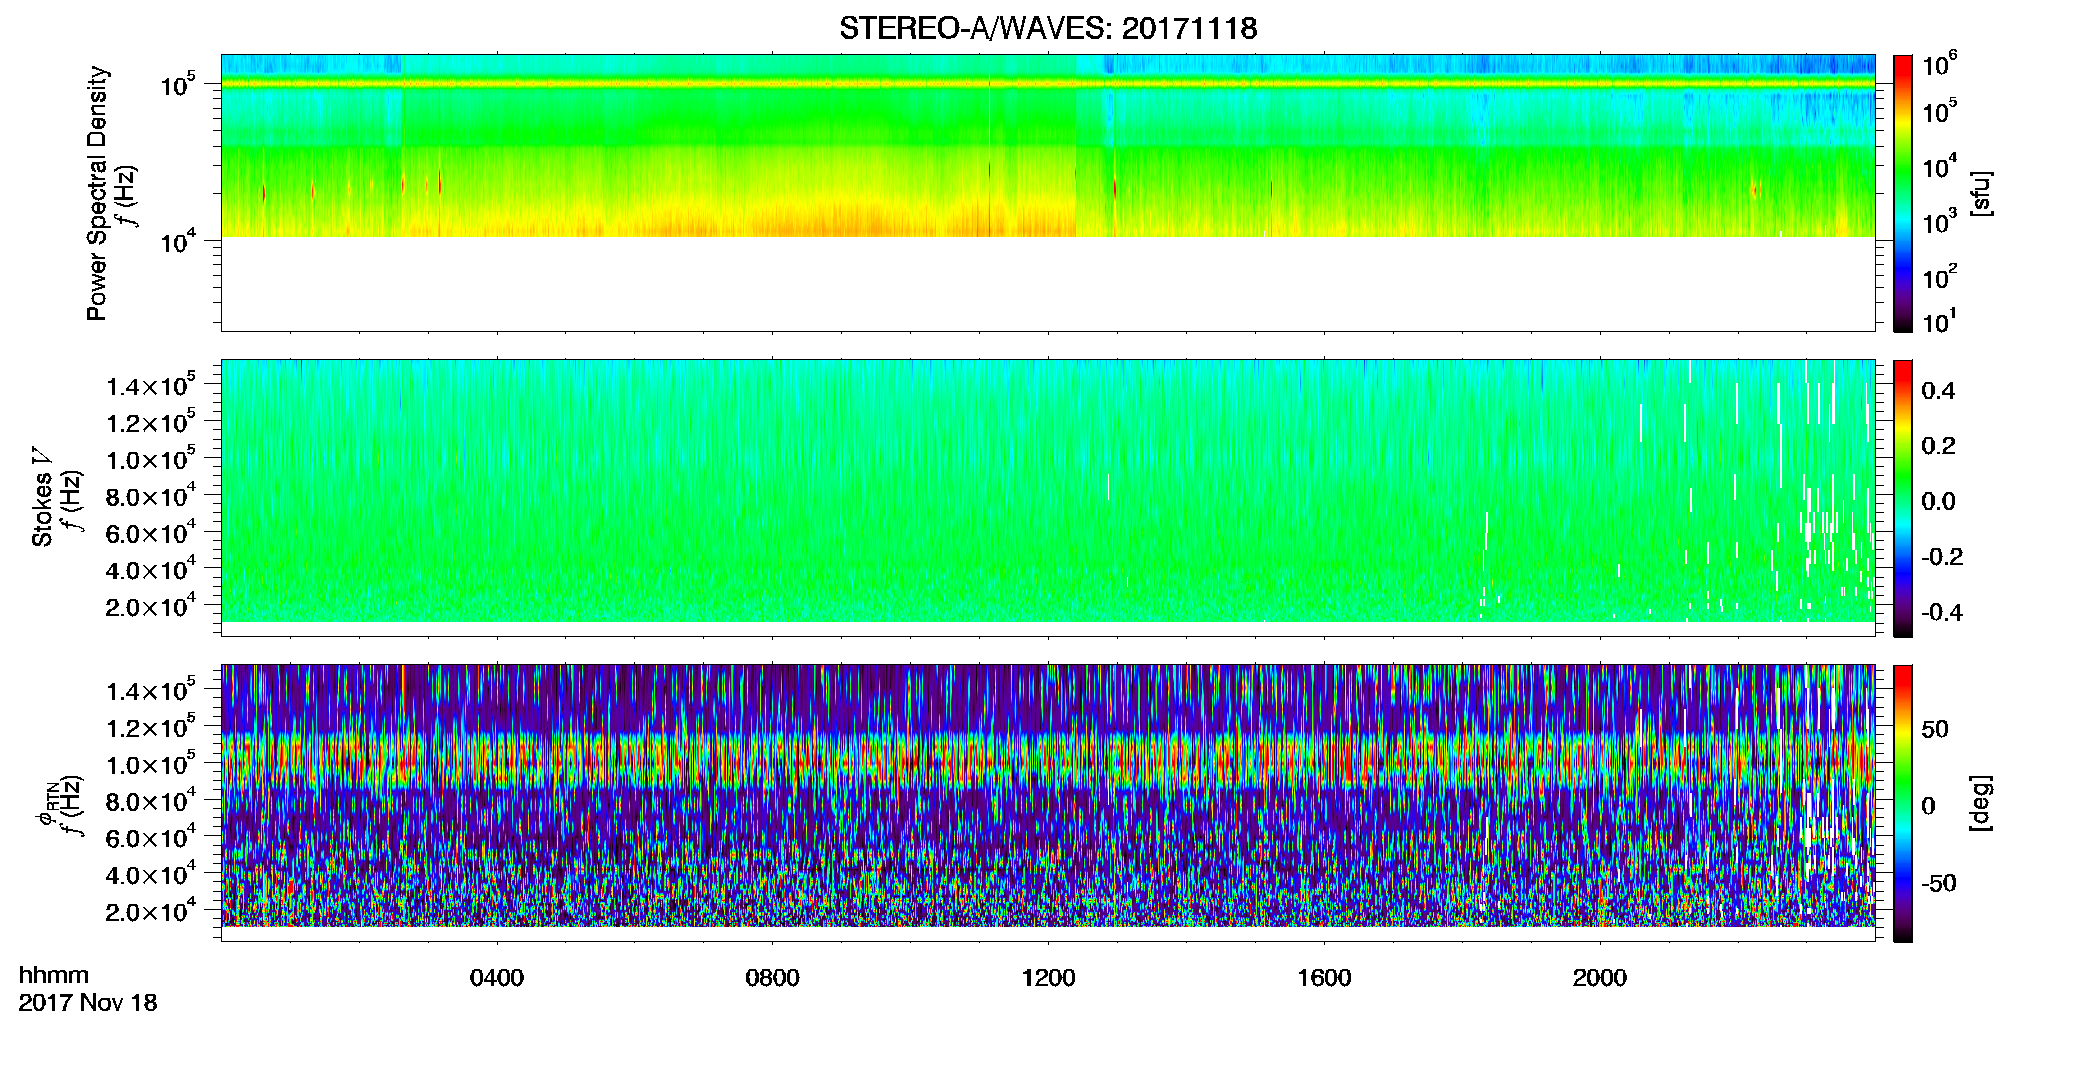2096x1080 pixels.
Task: Click the Power Spectral Density axis label
Action: click(98, 193)
